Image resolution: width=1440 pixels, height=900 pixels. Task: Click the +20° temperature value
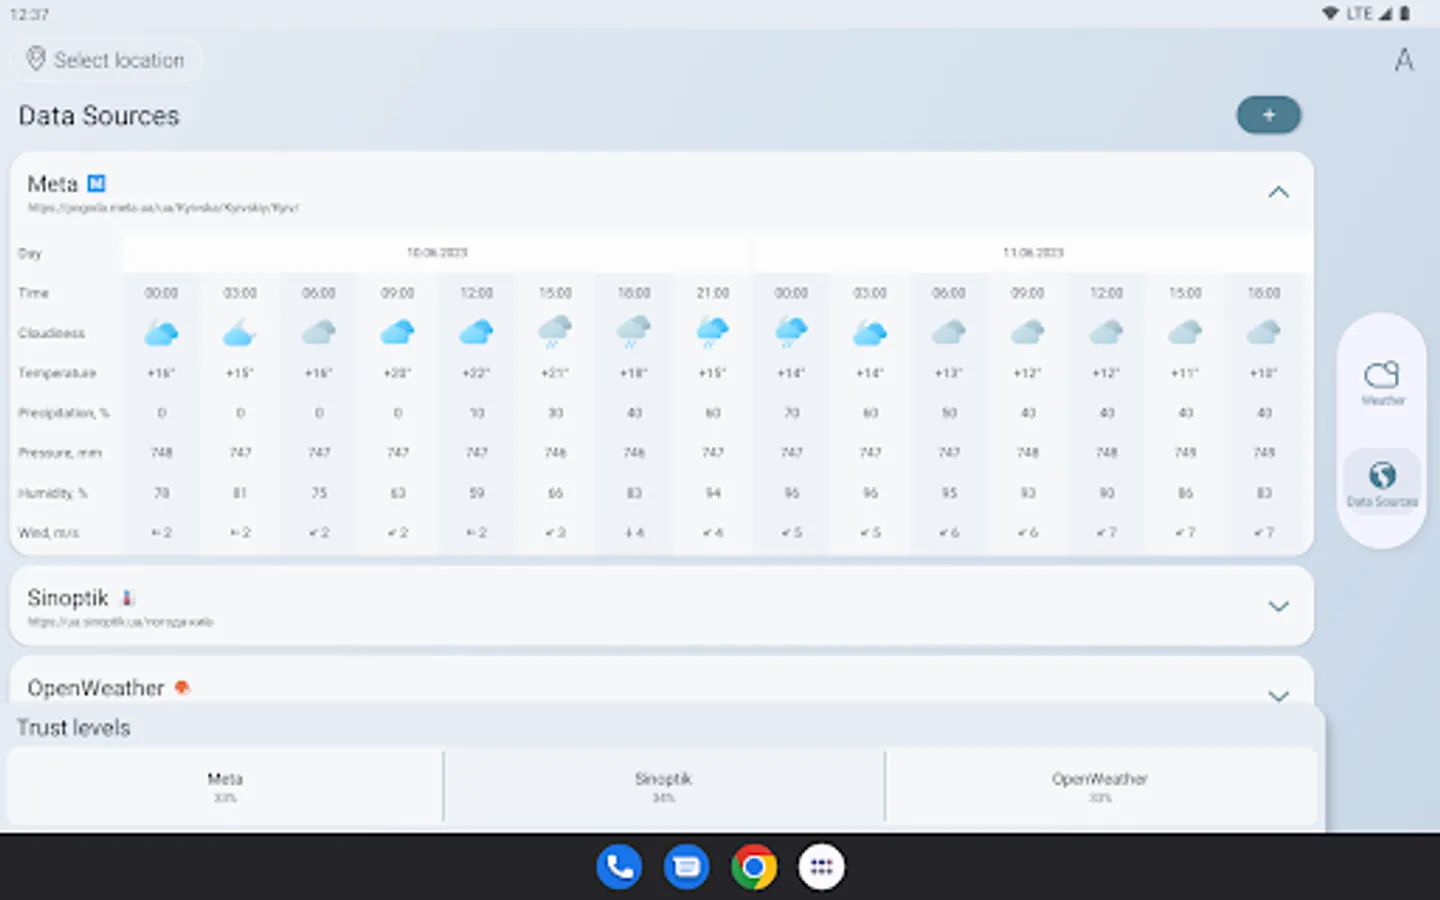point(398,373)
